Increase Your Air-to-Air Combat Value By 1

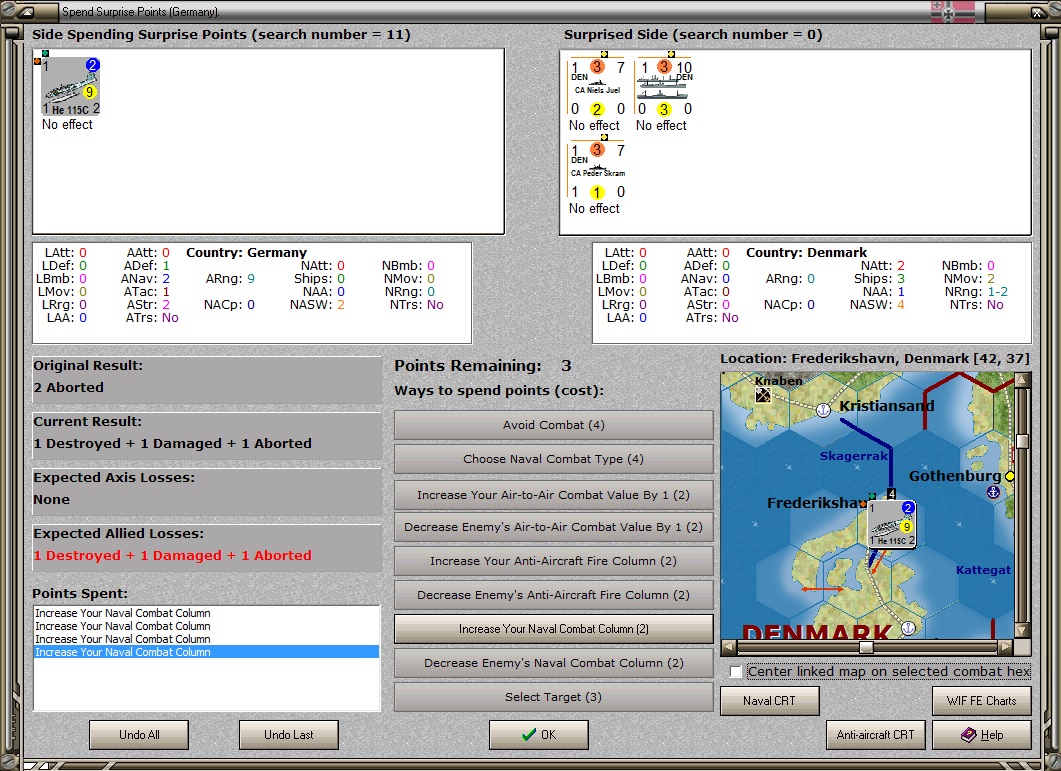(x=554, y=495)
